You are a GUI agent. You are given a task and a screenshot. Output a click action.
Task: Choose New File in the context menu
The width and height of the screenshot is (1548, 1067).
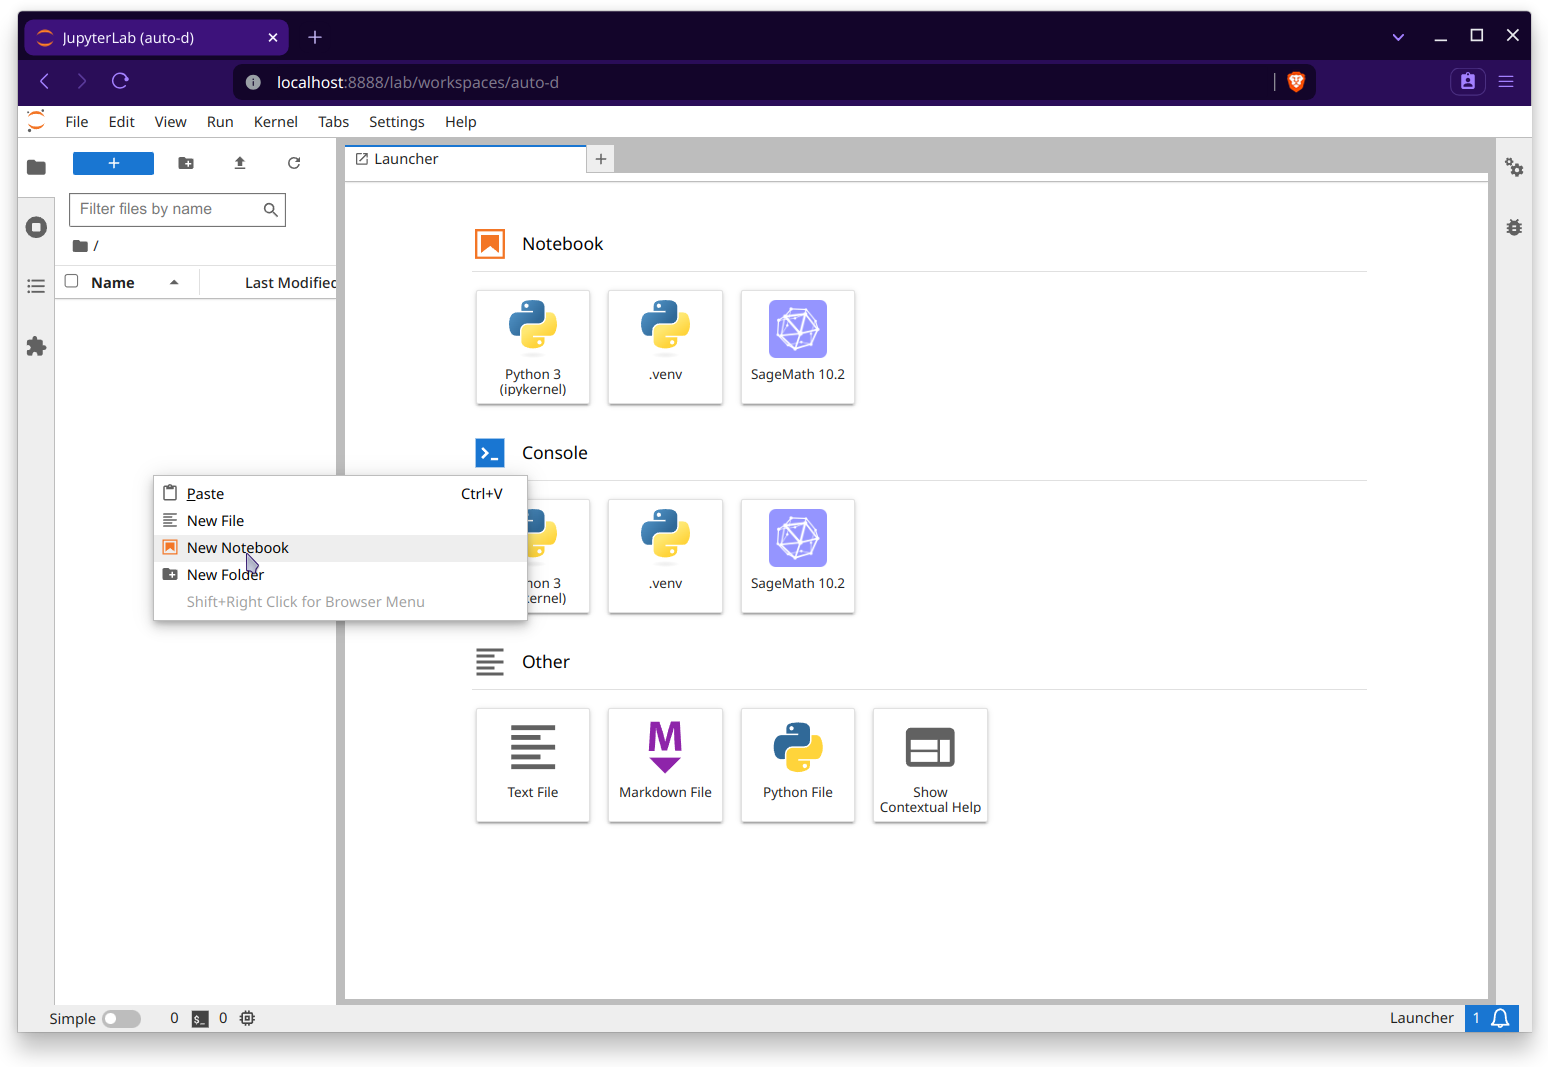(215, 521)
